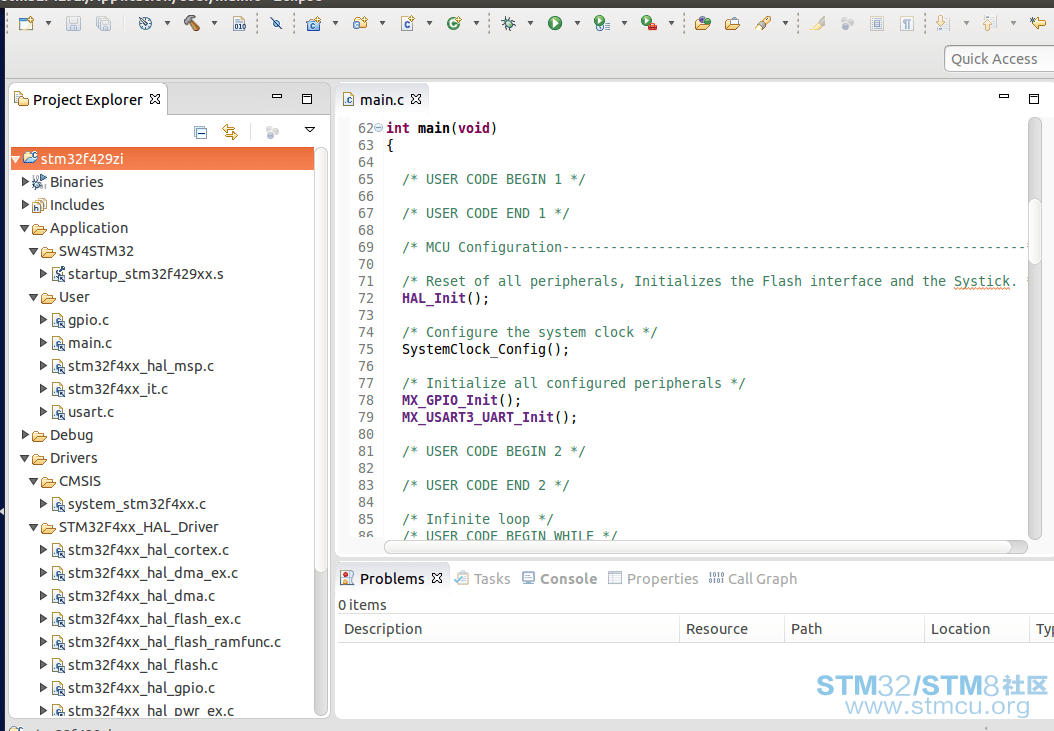Image resolution: width=1054 pixels, height=731 pixels.
Task: Switch to the Console tab
Action: [x=567, y=578]
